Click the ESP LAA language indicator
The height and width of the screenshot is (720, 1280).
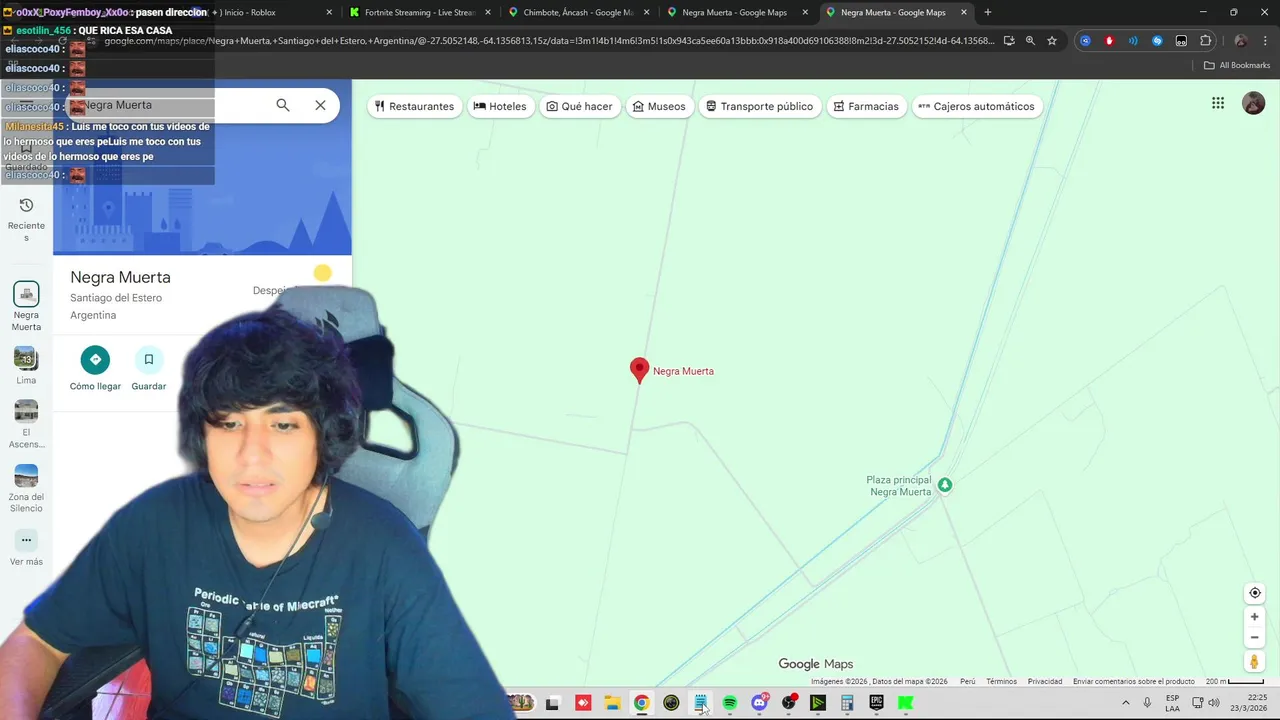coord(1172,703)
